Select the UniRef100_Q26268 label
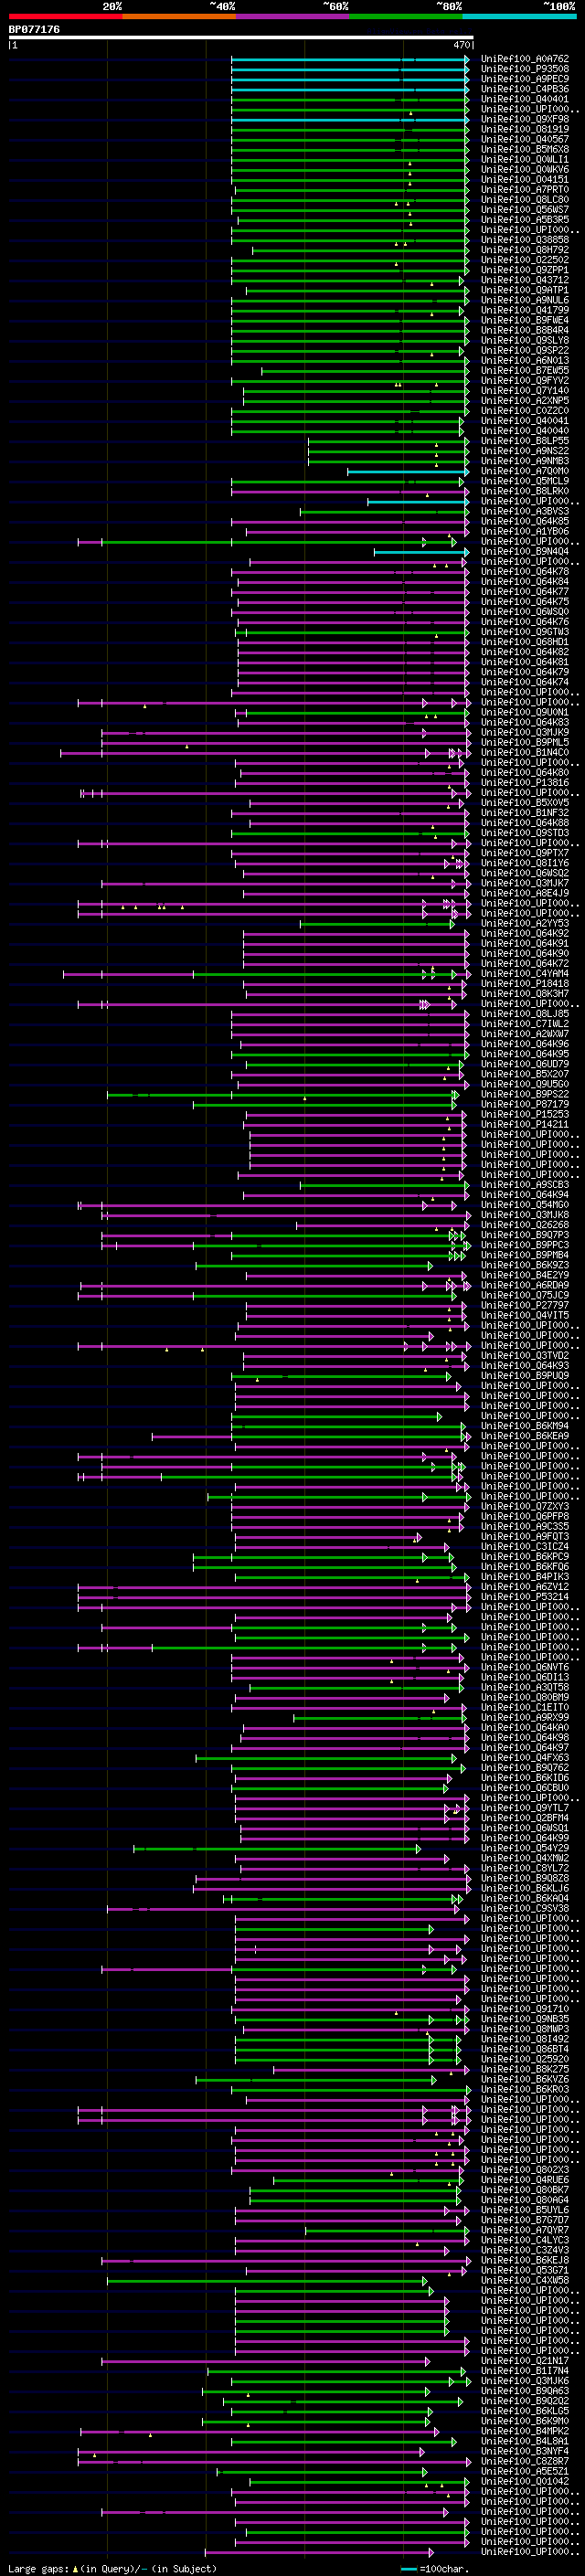 tap(525, 1225)
